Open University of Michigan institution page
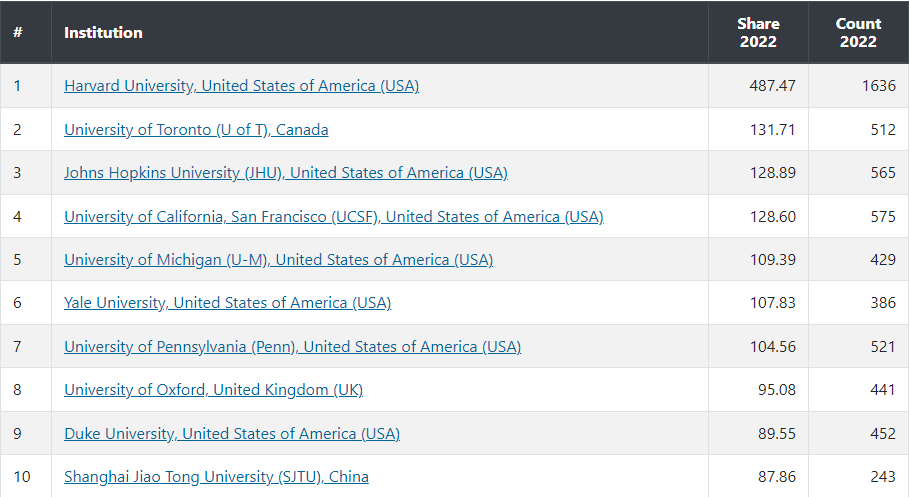Screen dimensions: 910x497 click(x=278, y=260)
